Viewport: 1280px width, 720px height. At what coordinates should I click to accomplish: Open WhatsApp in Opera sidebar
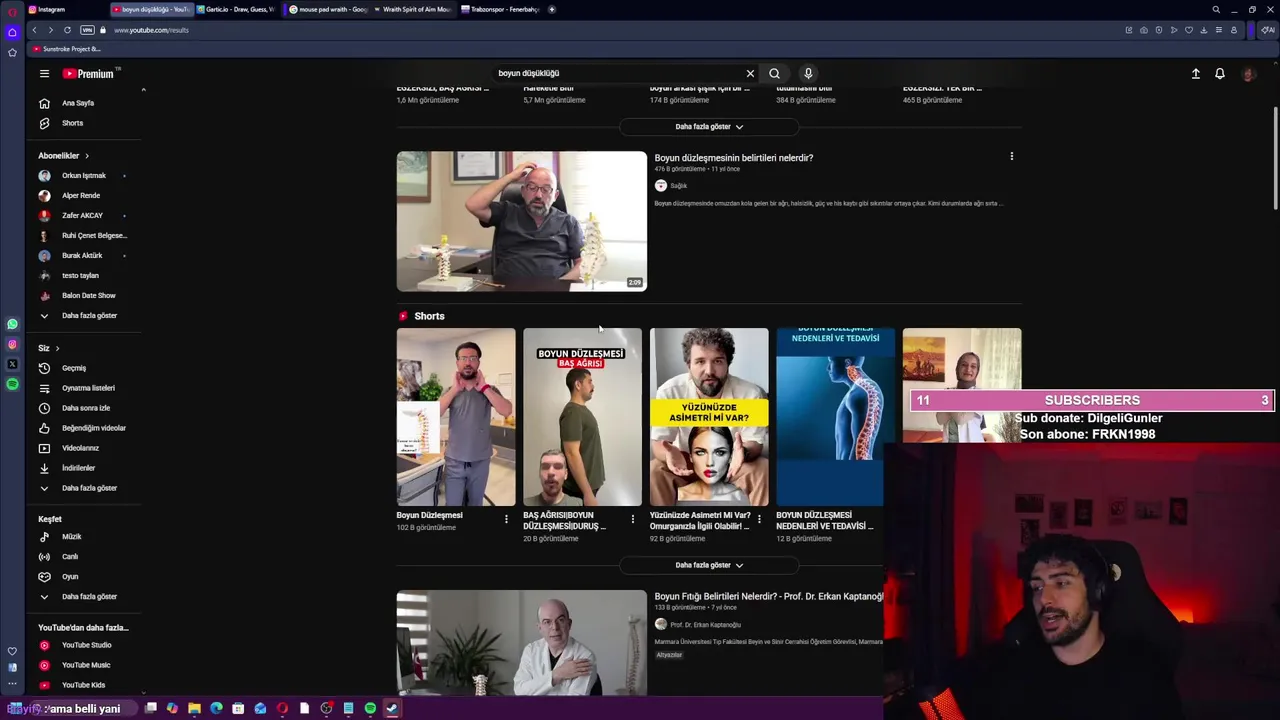12,324
